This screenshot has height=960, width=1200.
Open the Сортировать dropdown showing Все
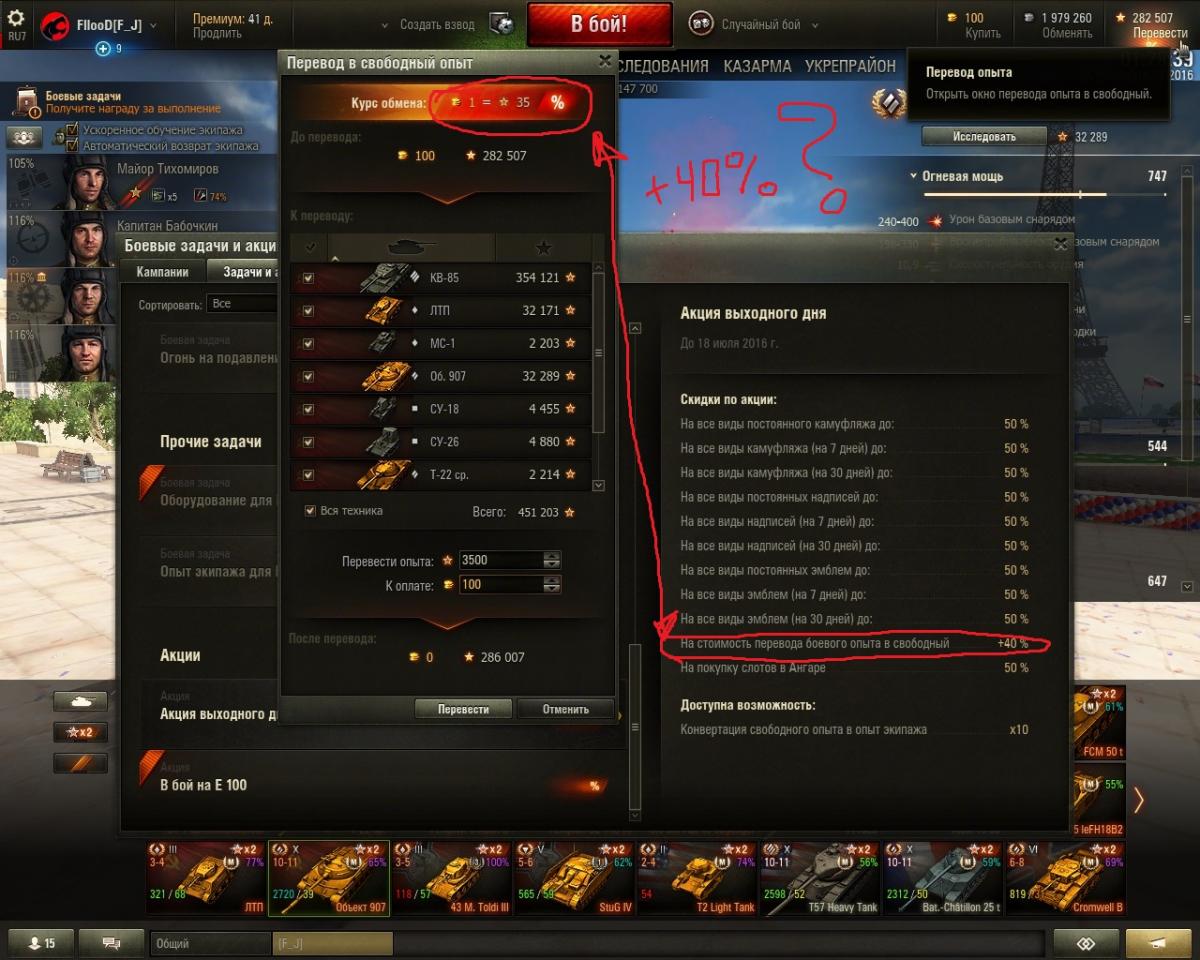[x=242, y=303]
